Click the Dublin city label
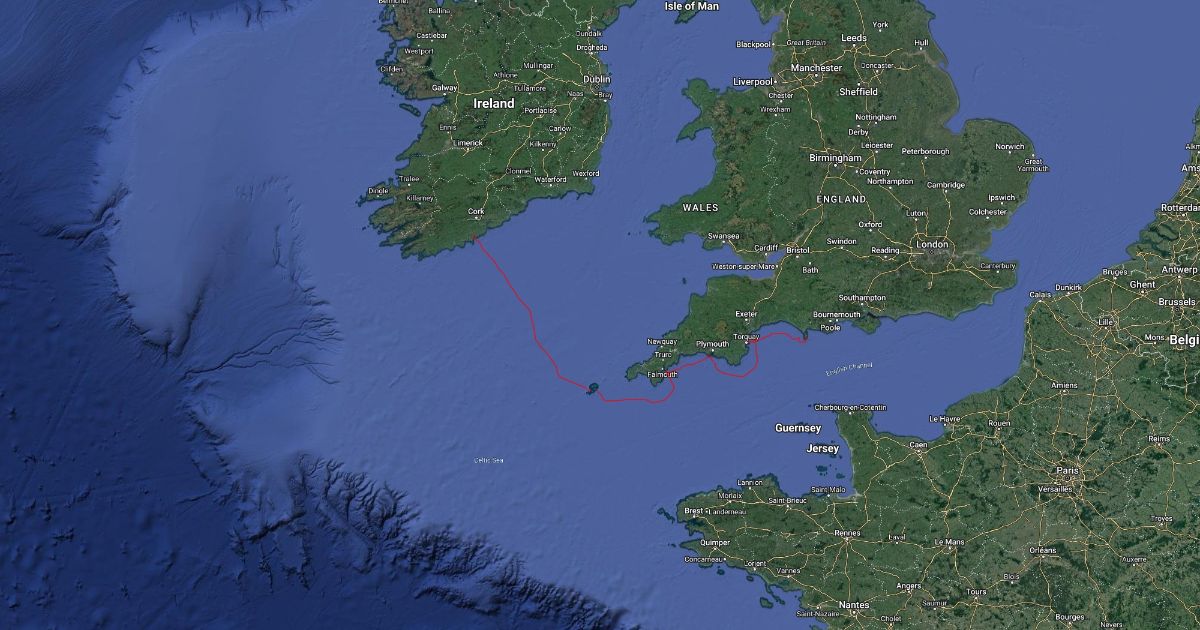1200x630 pixels. [x=597, y=79]
